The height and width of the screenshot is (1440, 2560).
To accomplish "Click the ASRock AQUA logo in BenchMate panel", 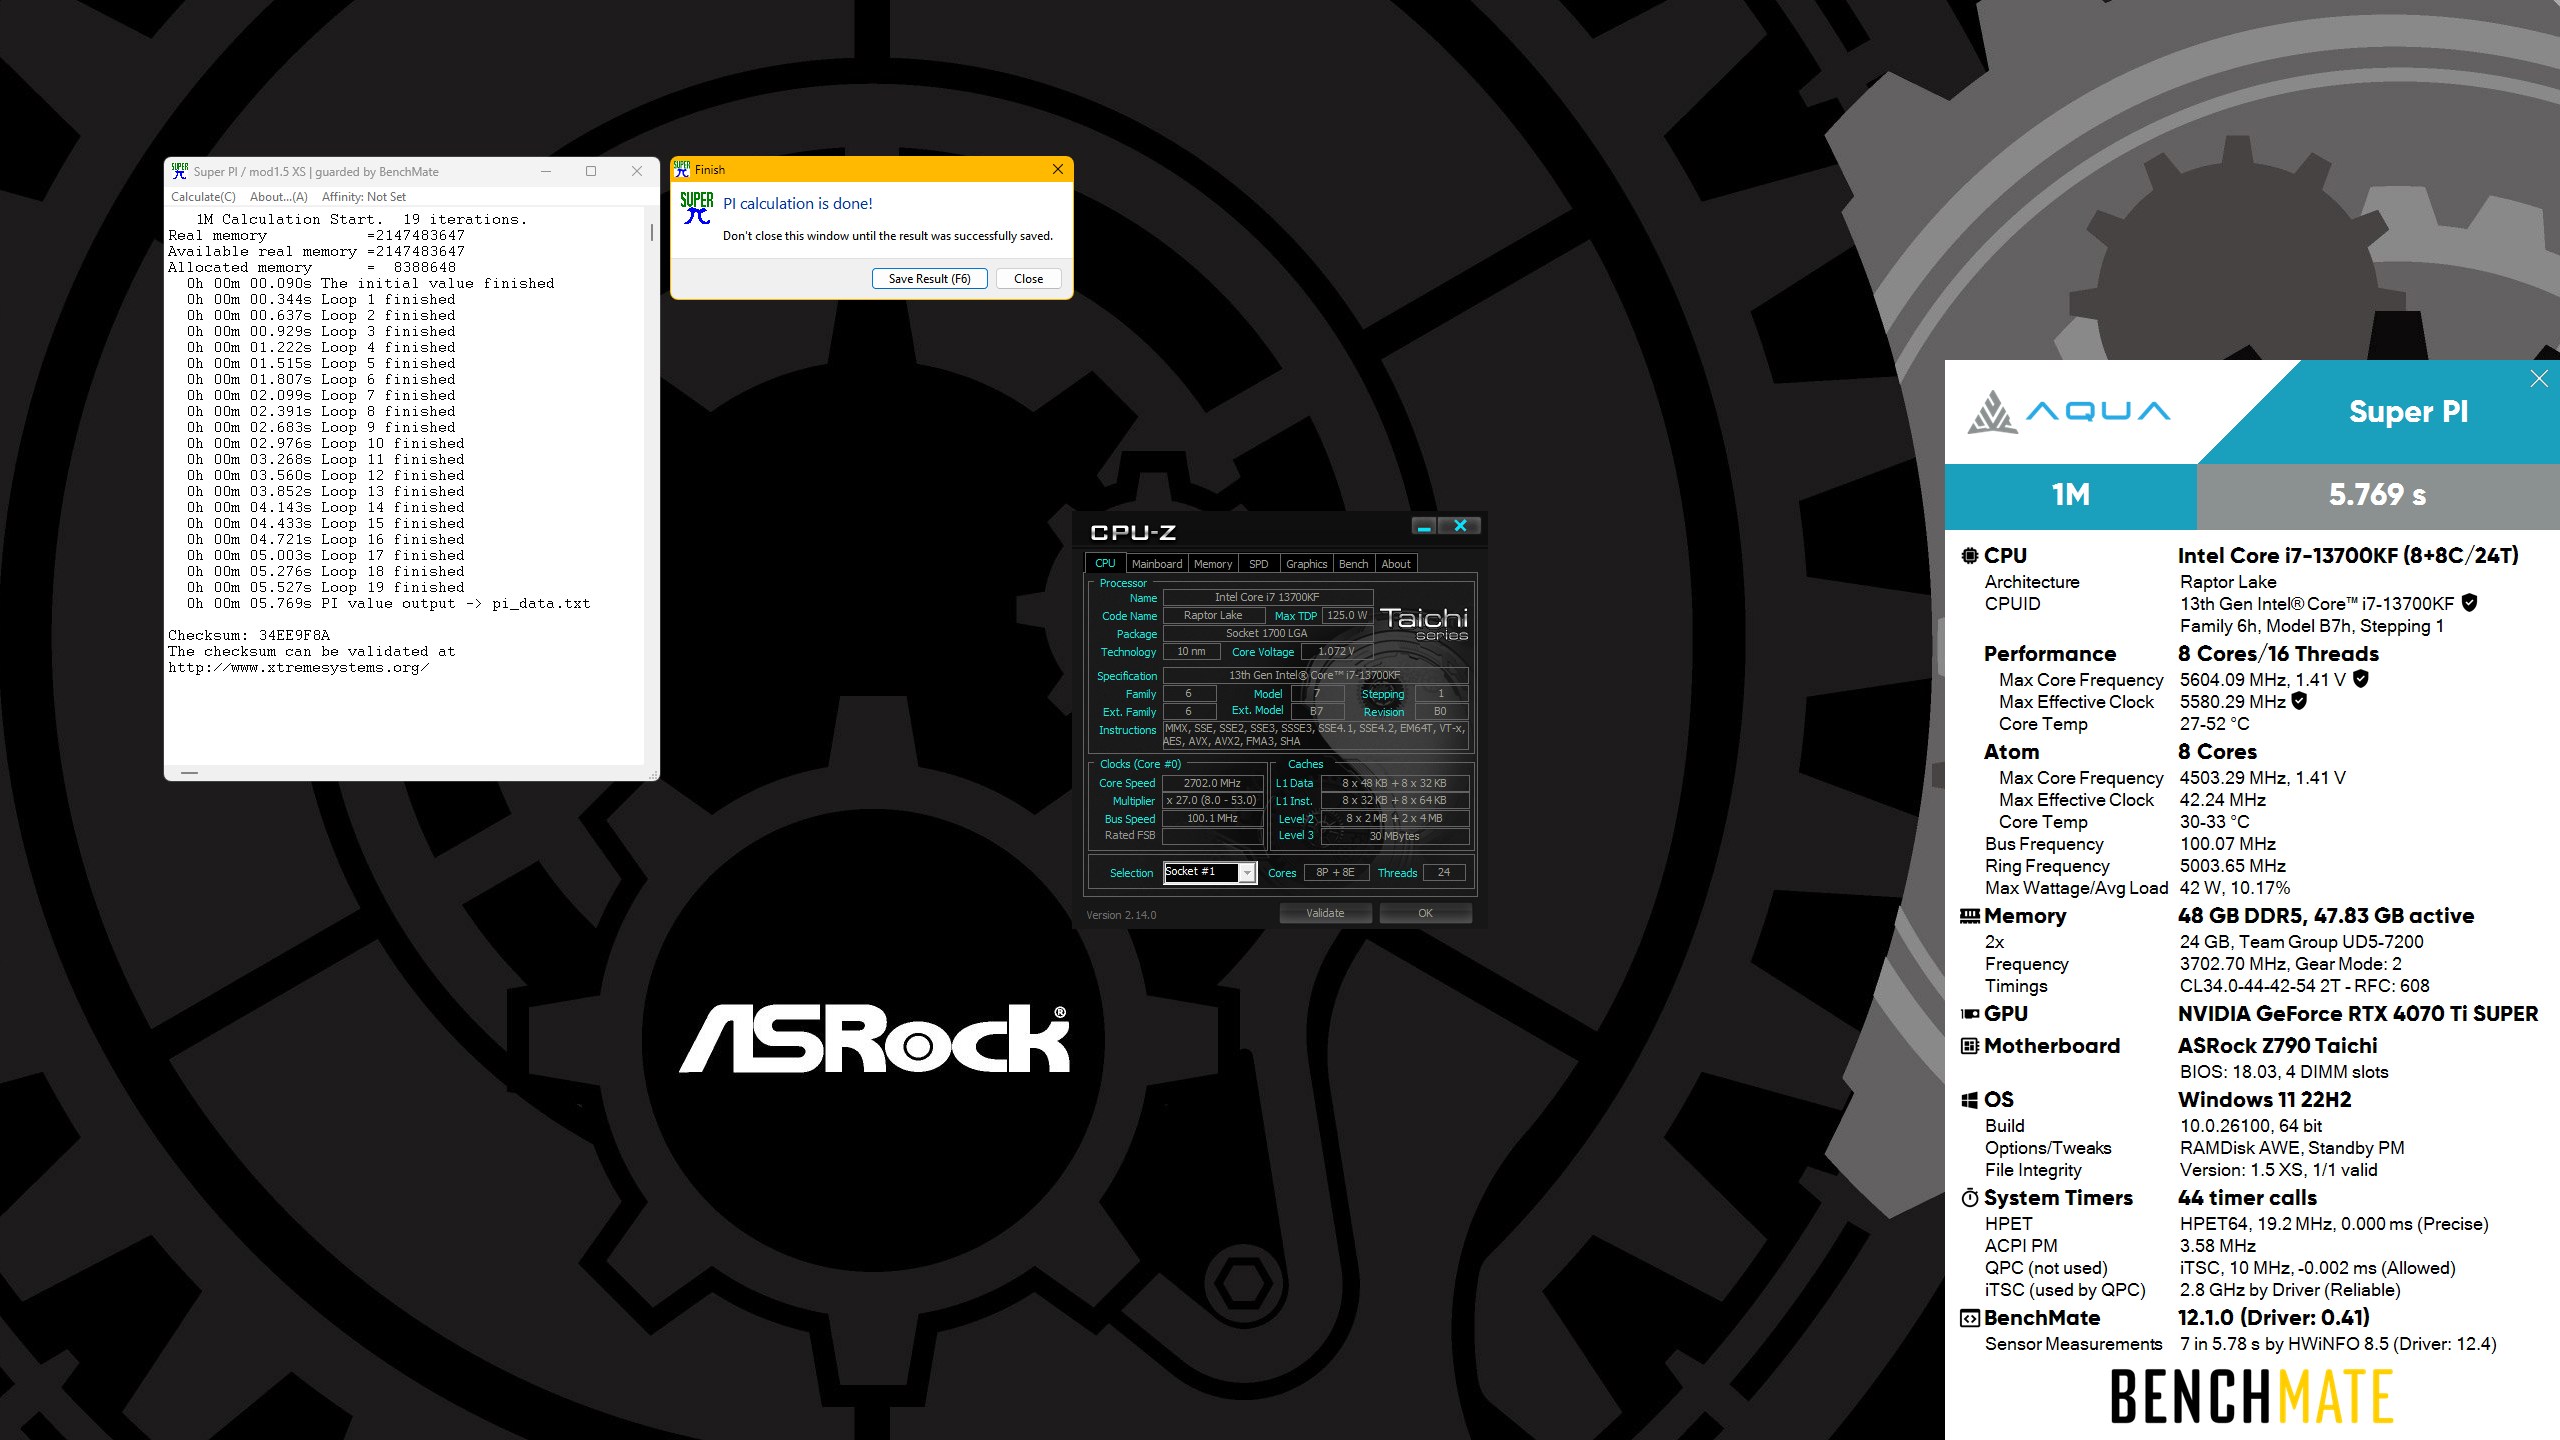I will coord(2069,411).
